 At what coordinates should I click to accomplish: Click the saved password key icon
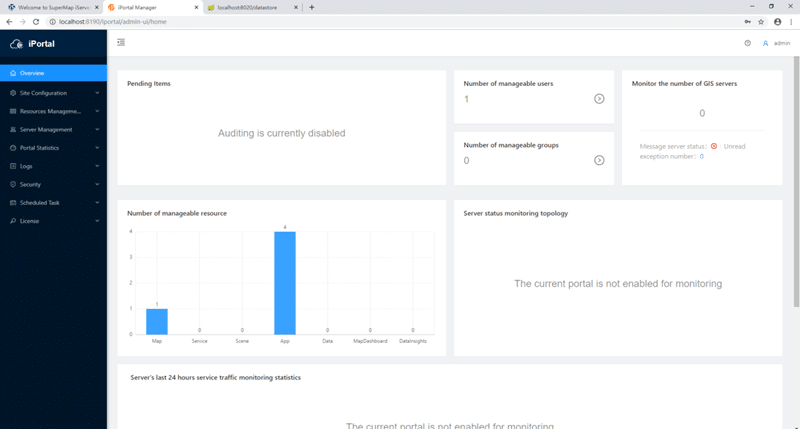(x=747, y=22)
